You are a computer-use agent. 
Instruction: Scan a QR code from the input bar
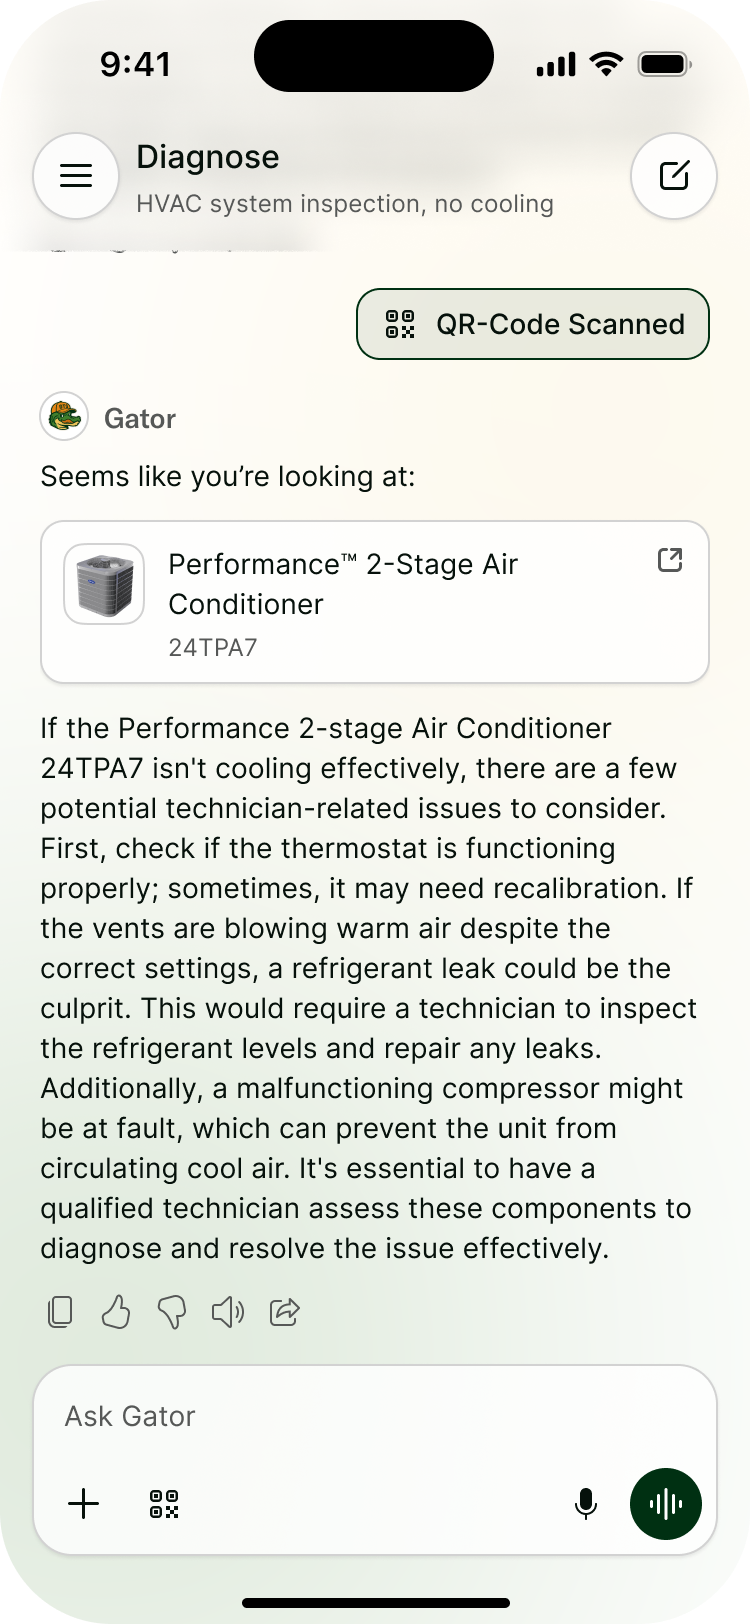pyautogui.click(x=164, y=1503)
